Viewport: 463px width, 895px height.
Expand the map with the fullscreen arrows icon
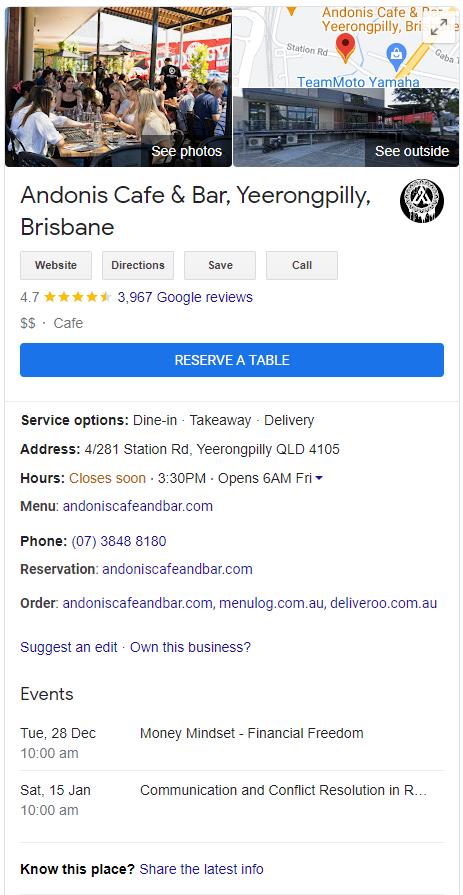click(439, 27)
